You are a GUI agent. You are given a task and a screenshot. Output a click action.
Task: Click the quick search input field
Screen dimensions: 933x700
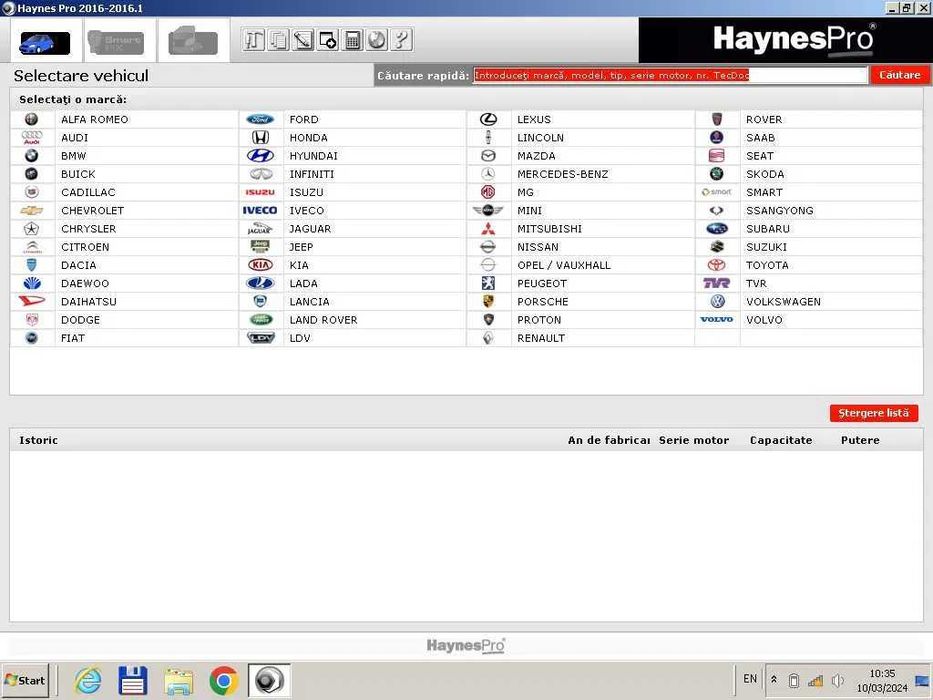click(670, 75)
